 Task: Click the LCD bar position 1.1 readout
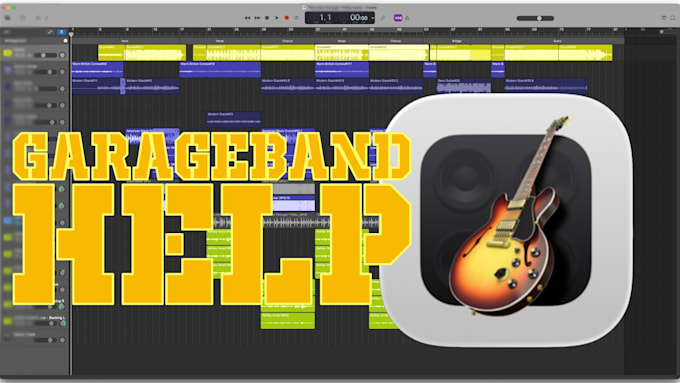325,17
